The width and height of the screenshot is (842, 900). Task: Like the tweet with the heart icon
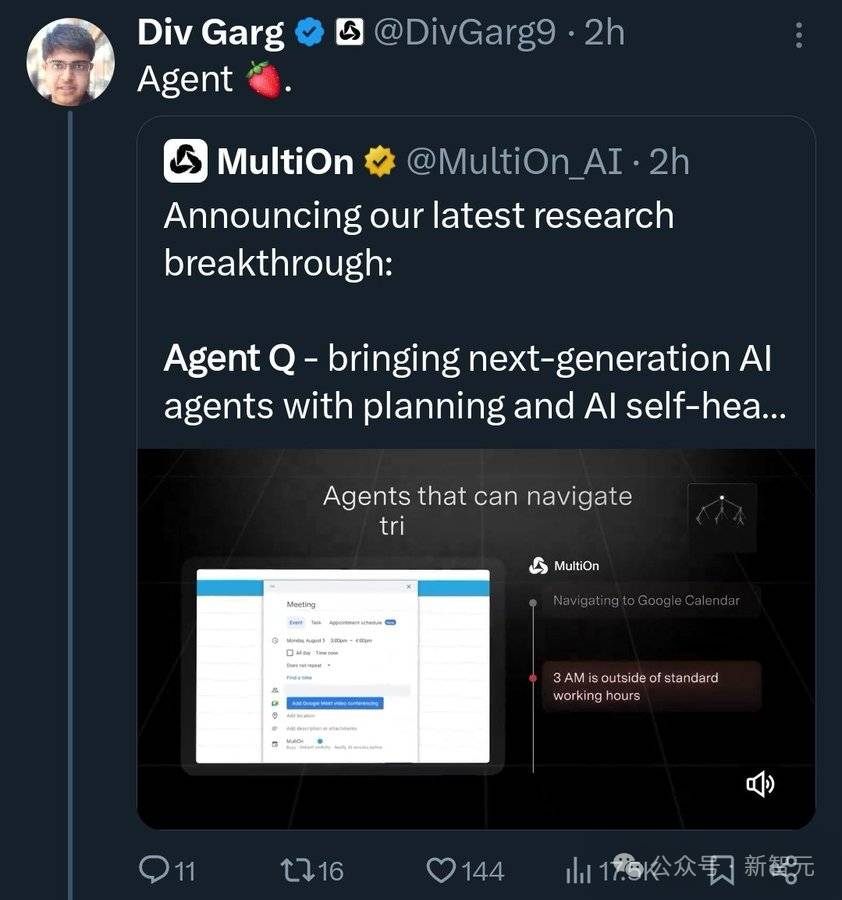442,870
